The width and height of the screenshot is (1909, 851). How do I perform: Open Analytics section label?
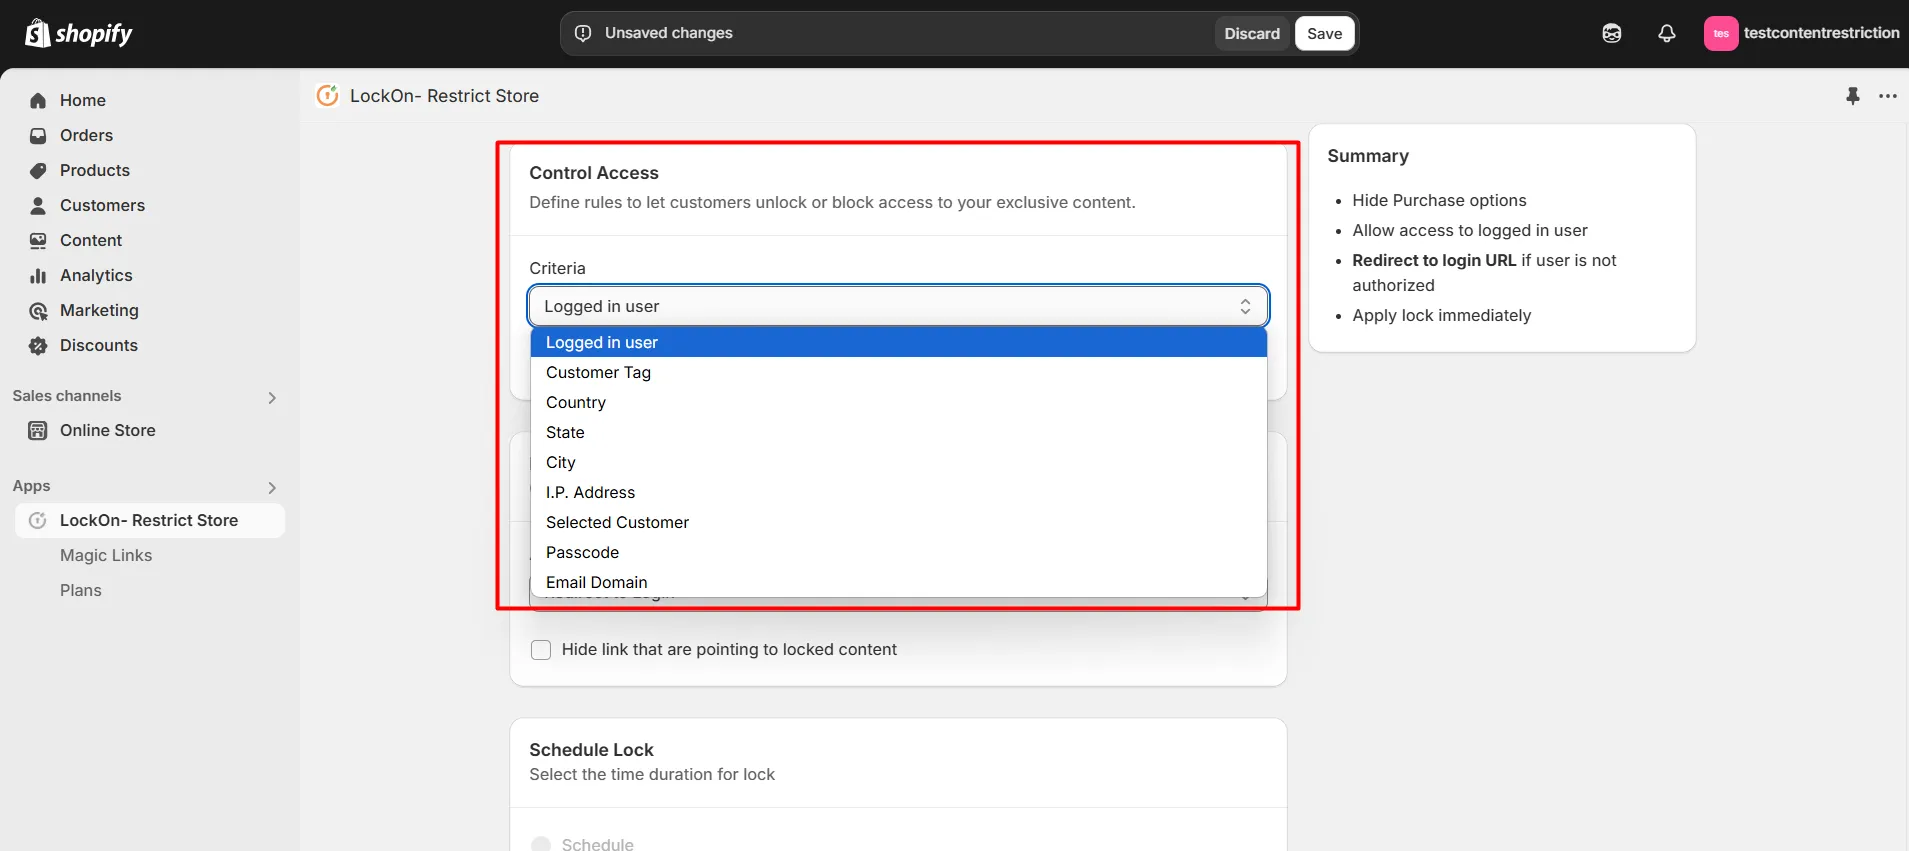(x=96, y=275)
